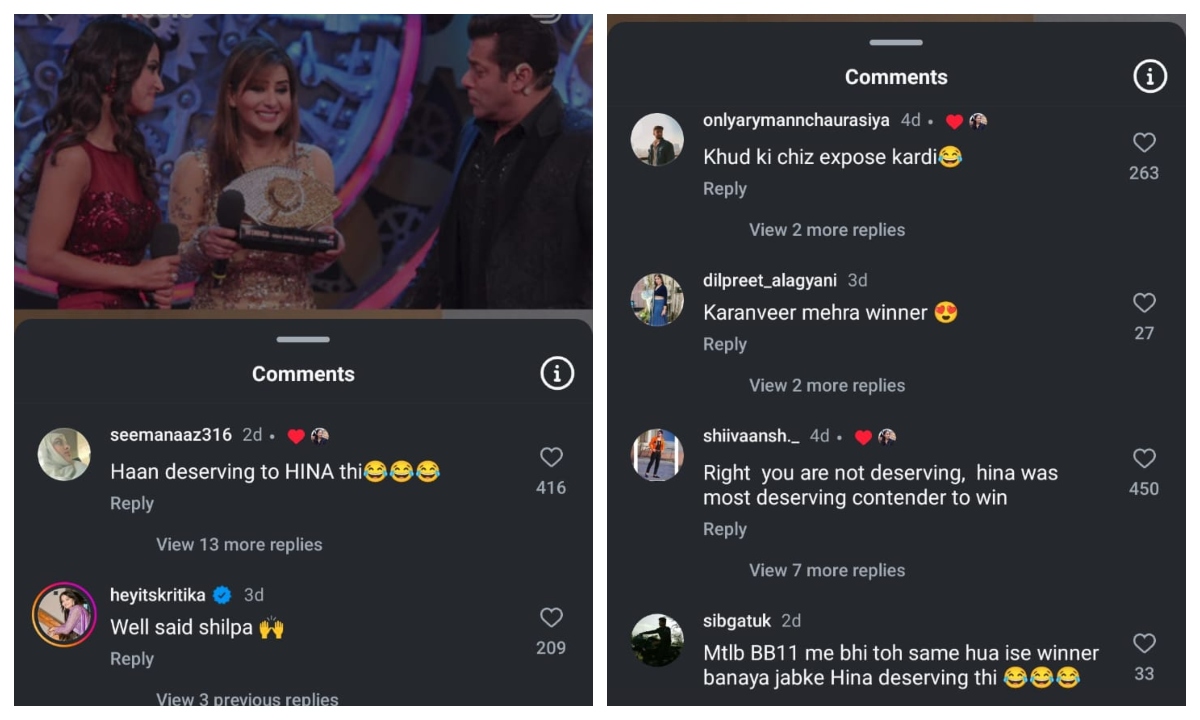
Task: Like heyitskritika's 'Well said shilpa' comment
Action: [x=551, y=618]
